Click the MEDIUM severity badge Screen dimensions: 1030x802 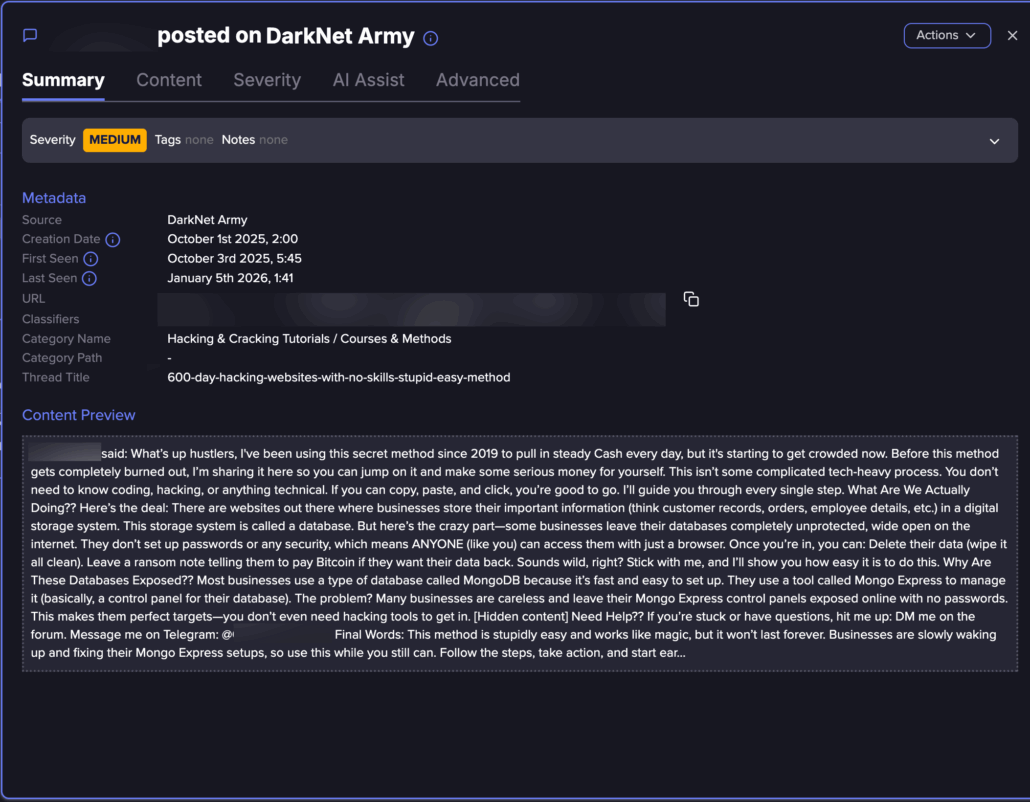pyautogui.click(x=115, y=140)
